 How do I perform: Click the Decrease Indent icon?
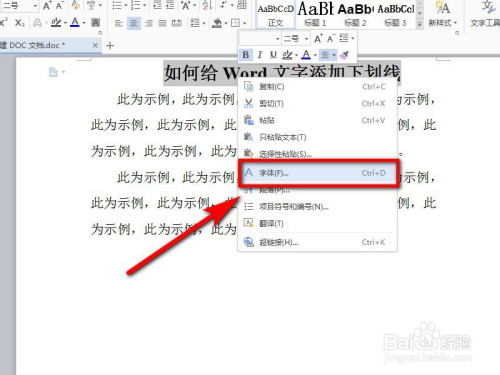(x=157, y=5)
